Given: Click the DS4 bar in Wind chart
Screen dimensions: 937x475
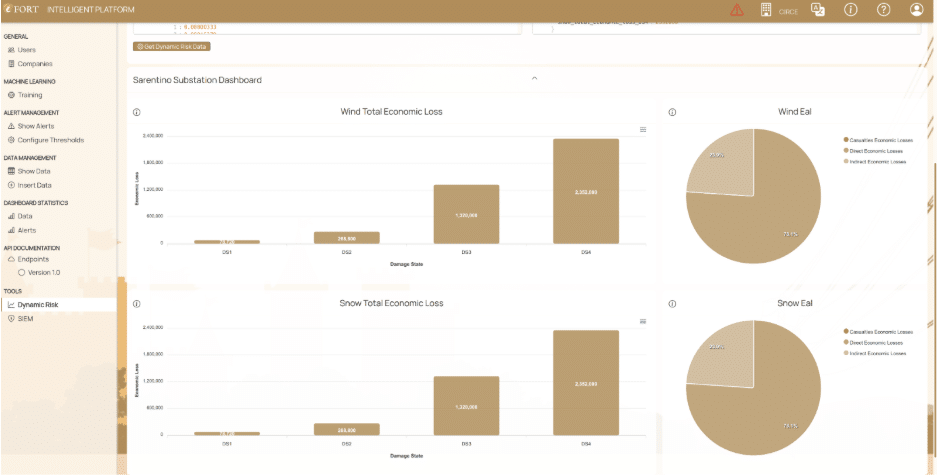Looking at the screenshot, I should point(586,191).
